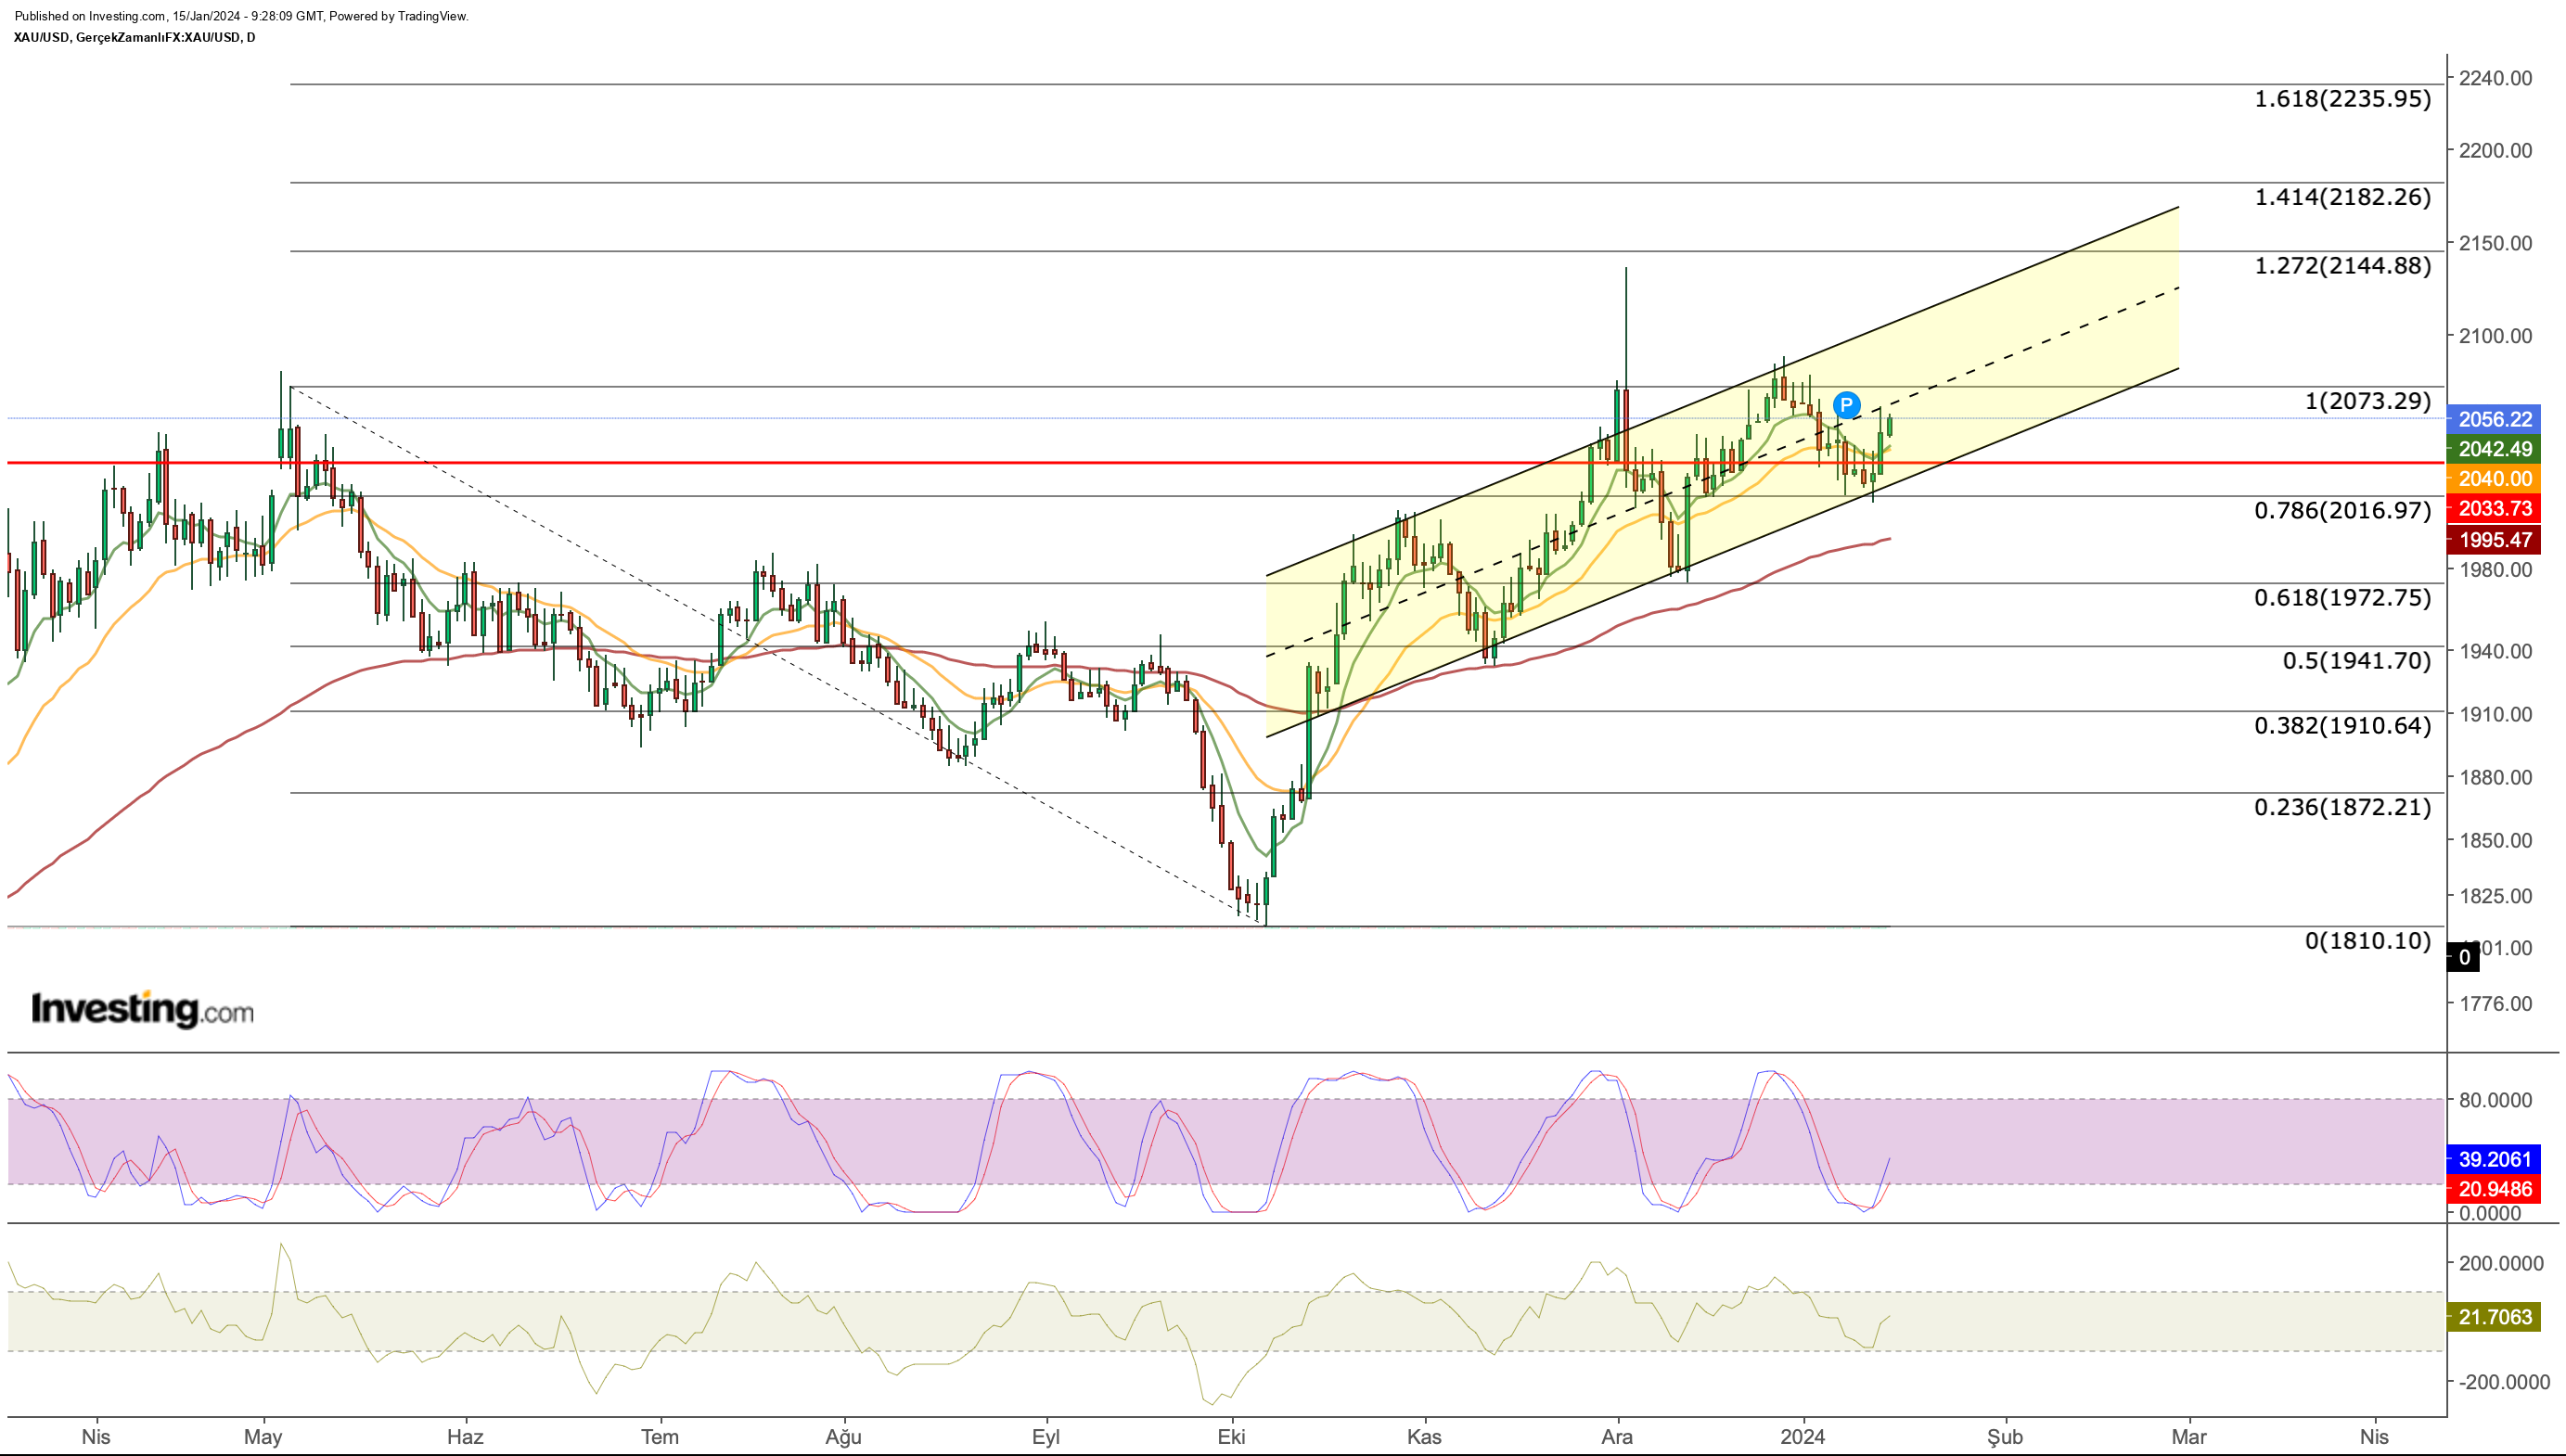Select the 0(1810.10) Fibonacci label

pyautogui.click(x=2367, y=941)
